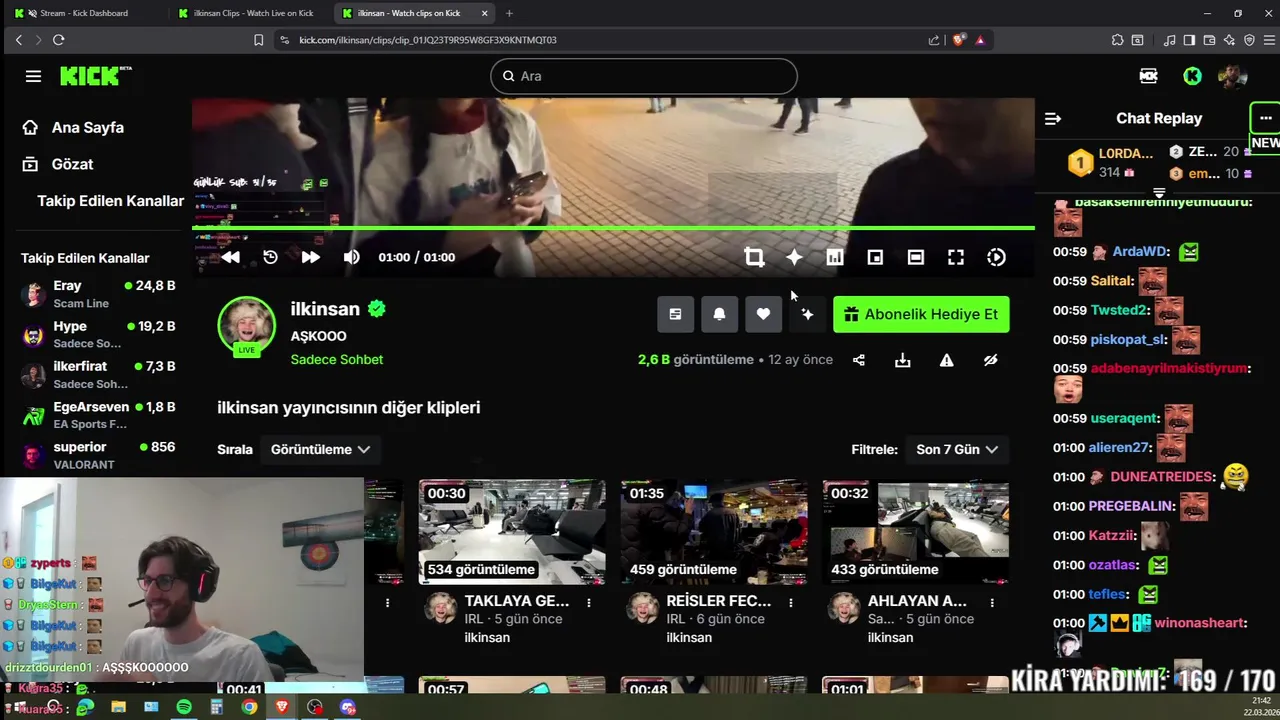The height and width of the screenshot is (720, 1280).
Task: Select the crop clip tool icon
Action: (754, 257)
